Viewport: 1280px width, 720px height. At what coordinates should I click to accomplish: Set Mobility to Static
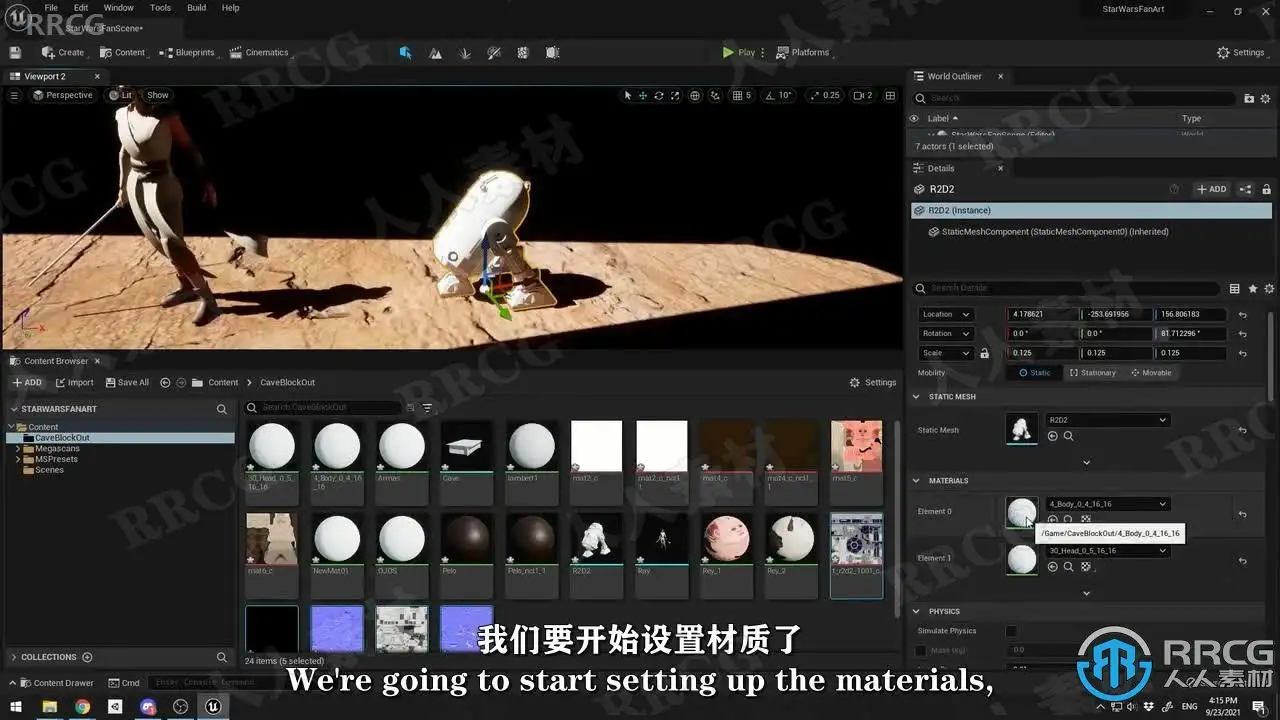(1034, 373)
